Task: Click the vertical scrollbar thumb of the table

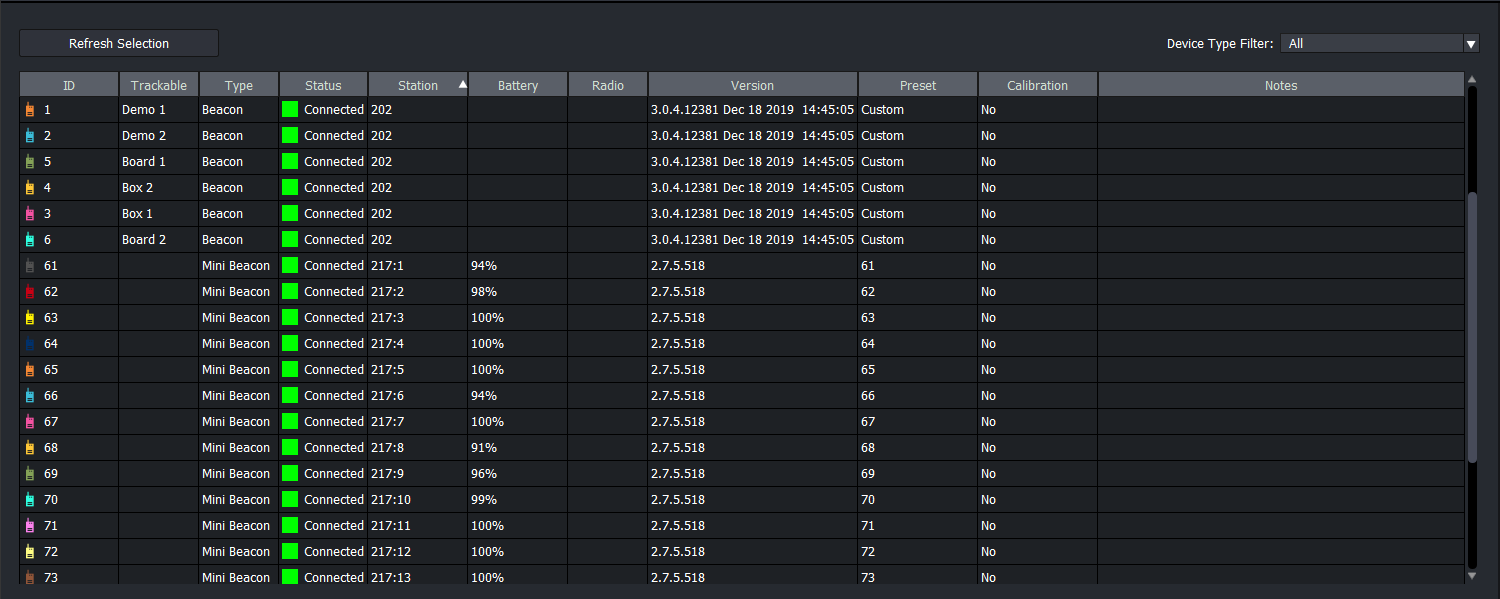Action: click(x=1471, y=325)
